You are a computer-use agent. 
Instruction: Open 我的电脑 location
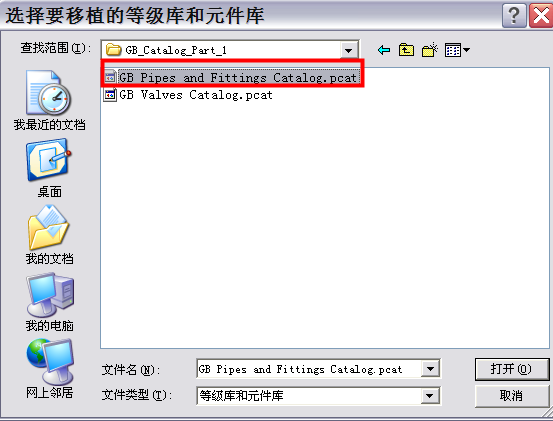49,302
